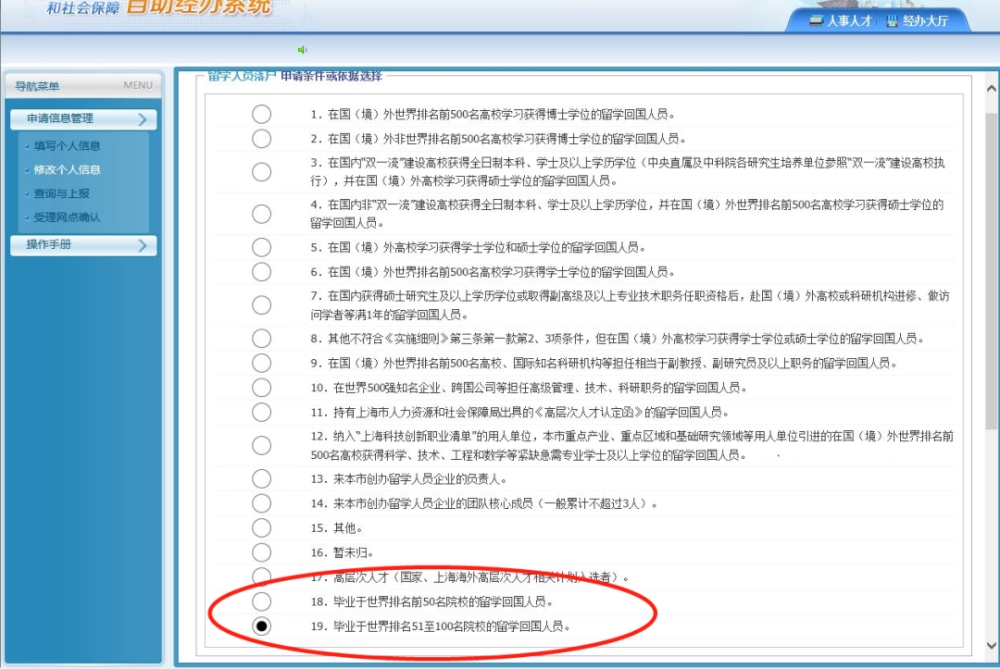This screenshot has height=669, width=1000.
Task: Select option 6 top 500 学士学位 radio
Action: click(x=261, y=272)
